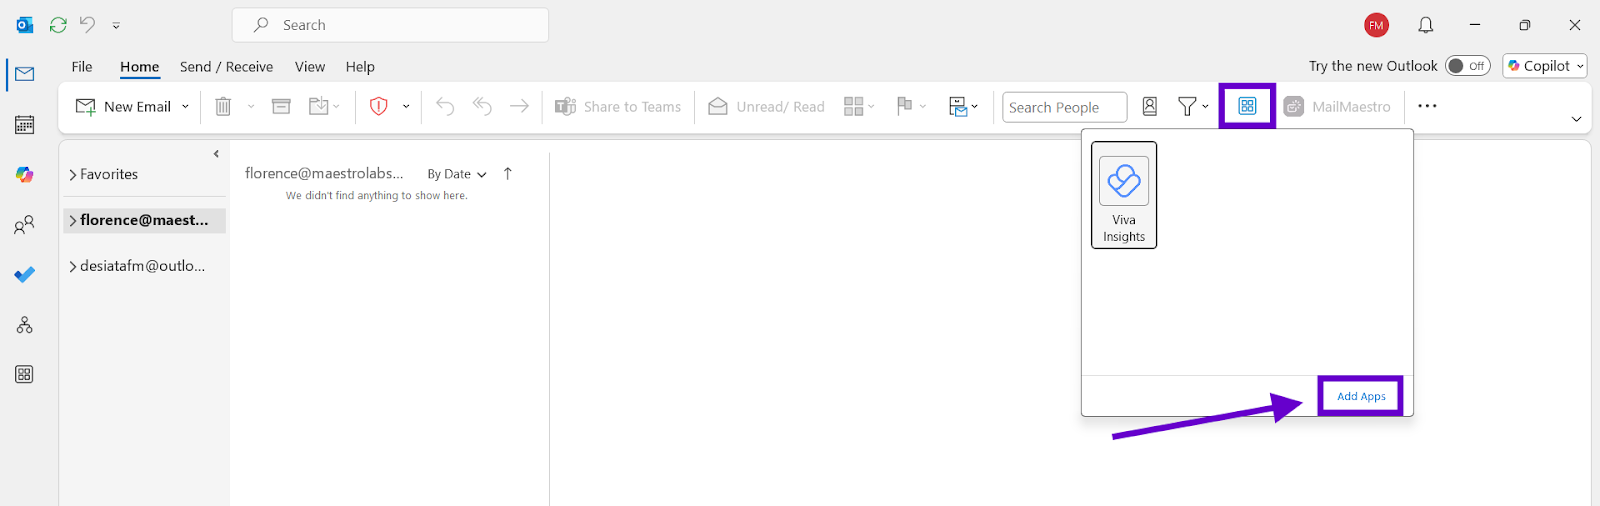Image resolution: width=1600 pixels, height=506 pixels.
Task: Open the Copilot dropdown button
Action: coord(1545,66)
